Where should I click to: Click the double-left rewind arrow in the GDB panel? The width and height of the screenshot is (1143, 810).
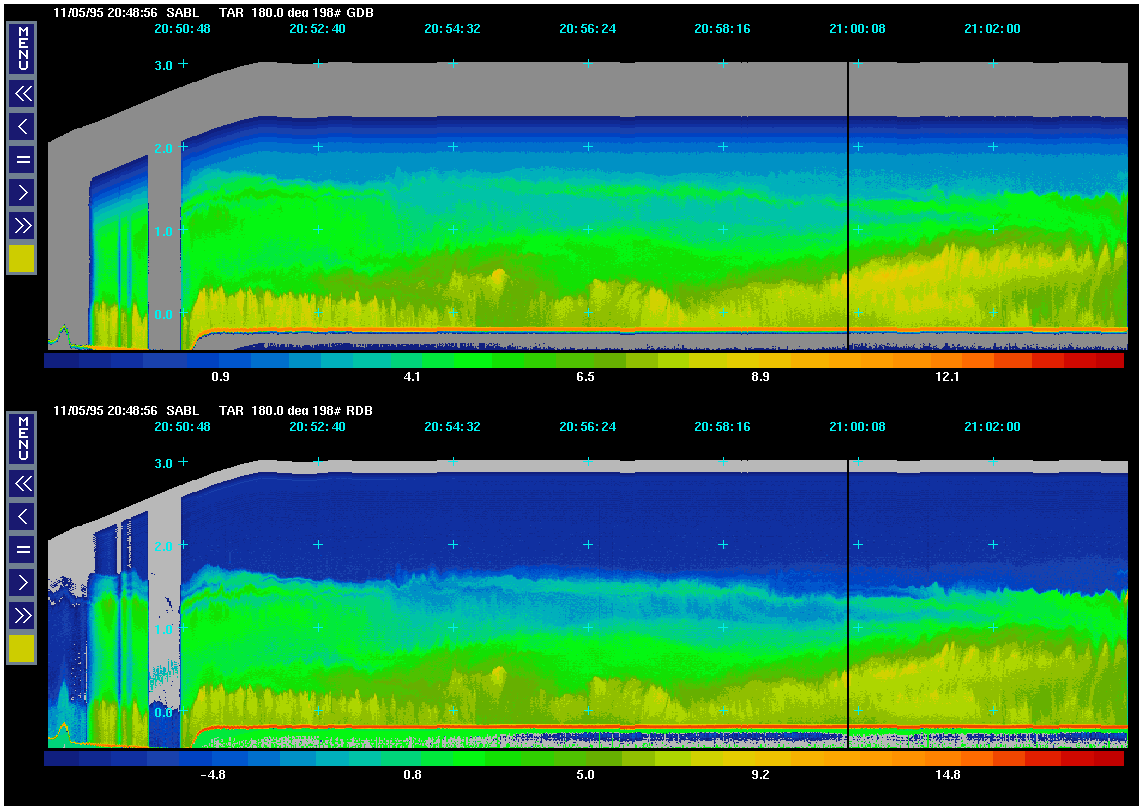click(x=22, y=94)
